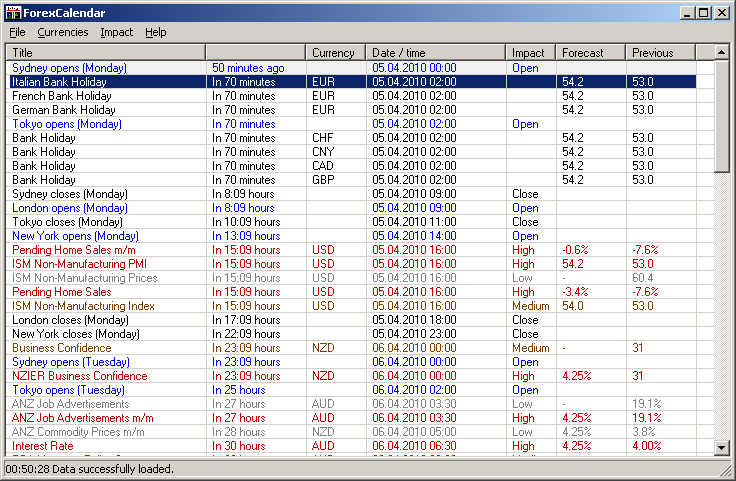Click the scrollbar down arrow

tap(722, 447)
